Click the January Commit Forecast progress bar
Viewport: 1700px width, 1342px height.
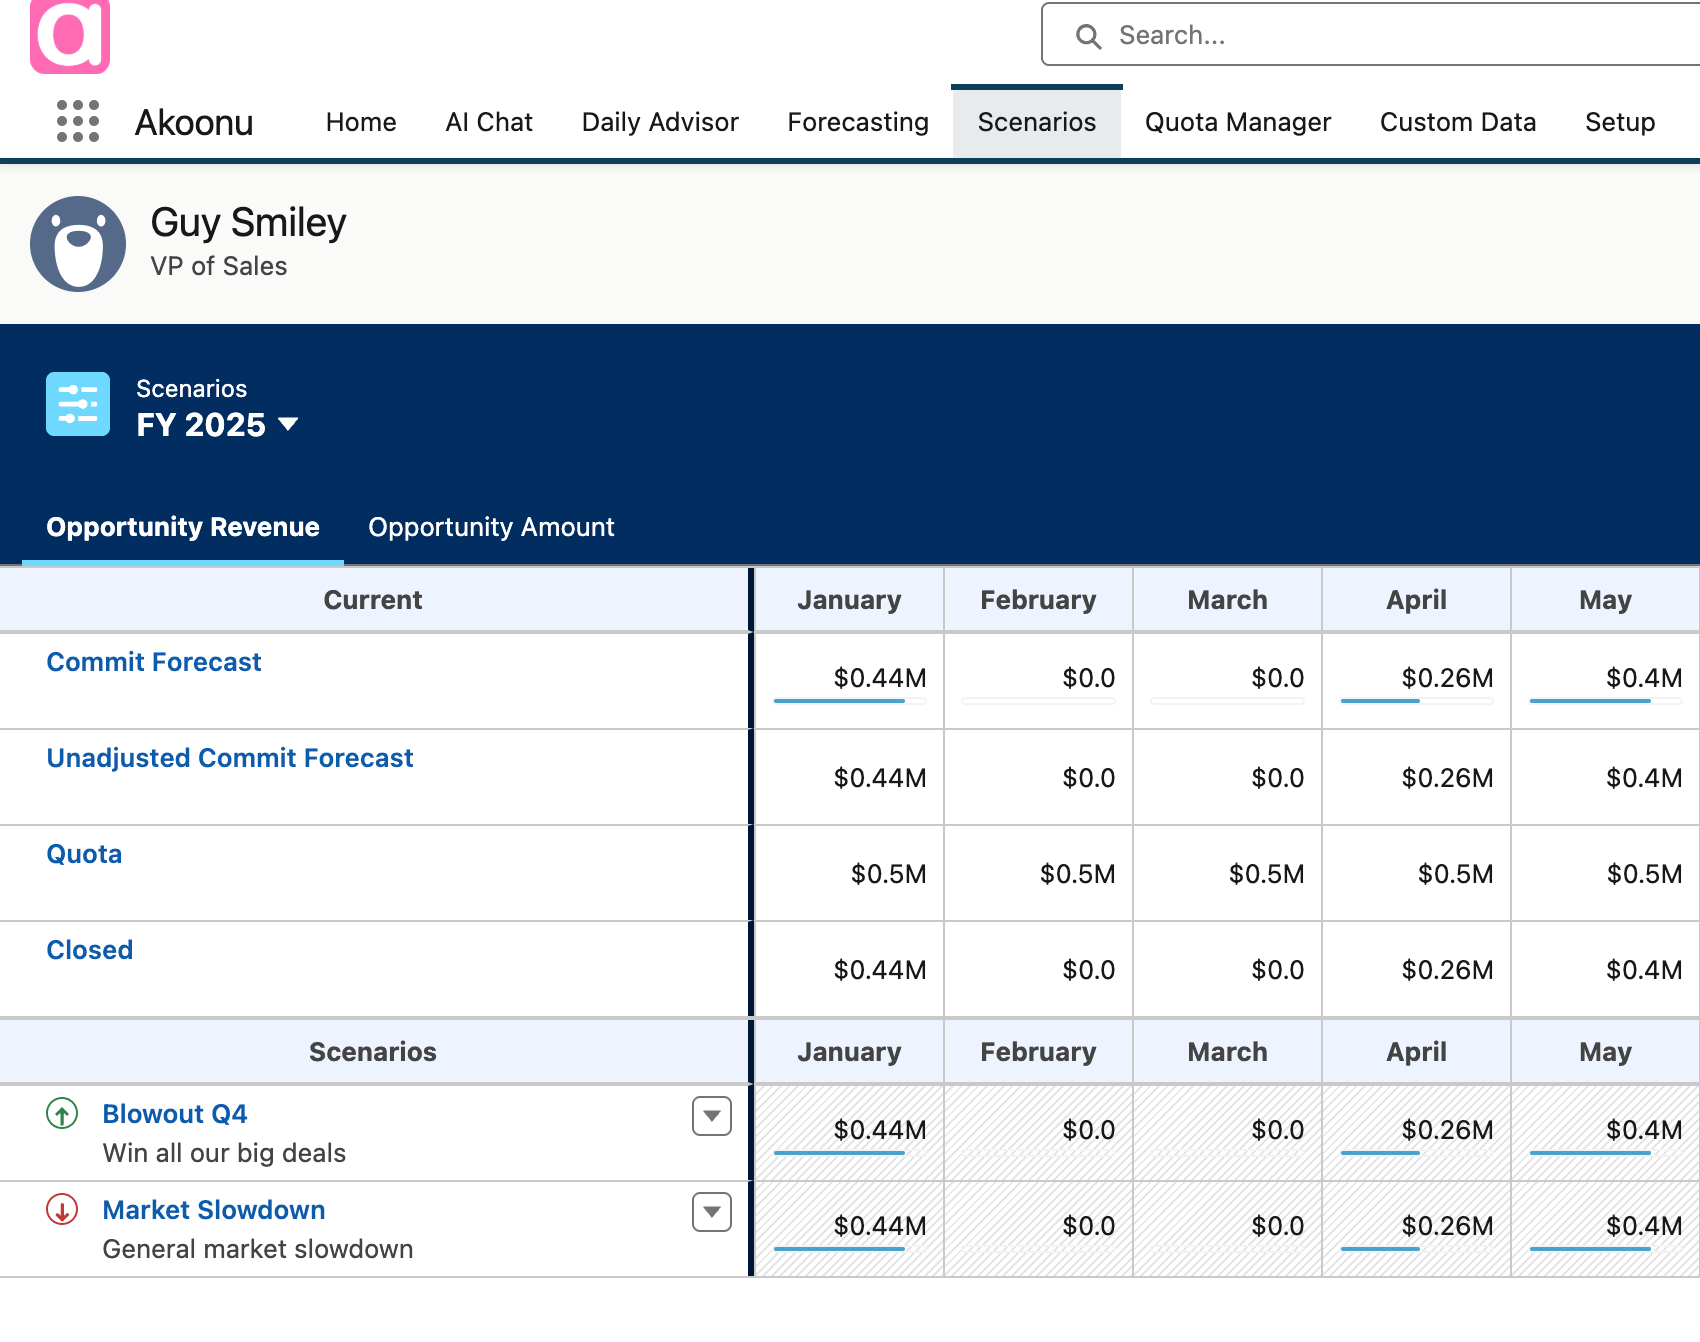pyautogui.click(x=849, y=701)
